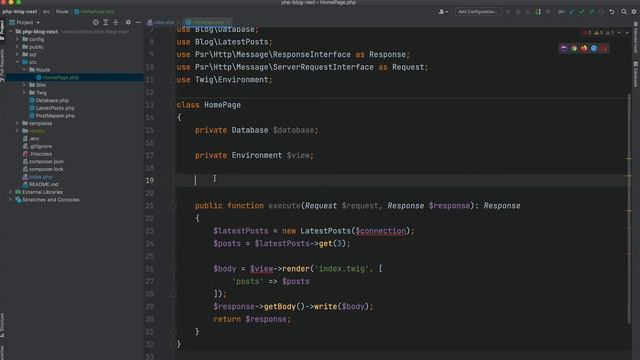Viewport: 640px width, 360px height.
Task: Click class name HomePage in editor
Action: click(x=222, y=105)
